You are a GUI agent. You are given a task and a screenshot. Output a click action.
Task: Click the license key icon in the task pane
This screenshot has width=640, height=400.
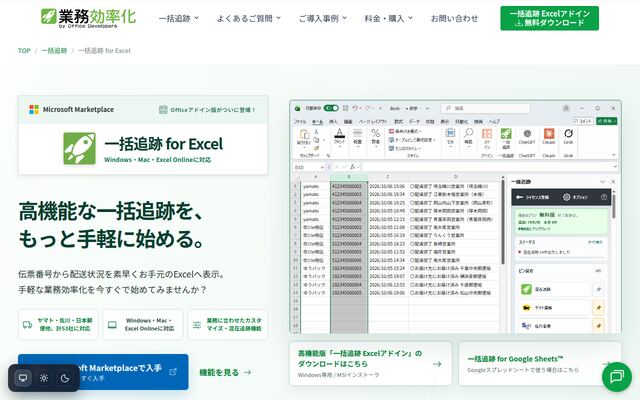520,197
